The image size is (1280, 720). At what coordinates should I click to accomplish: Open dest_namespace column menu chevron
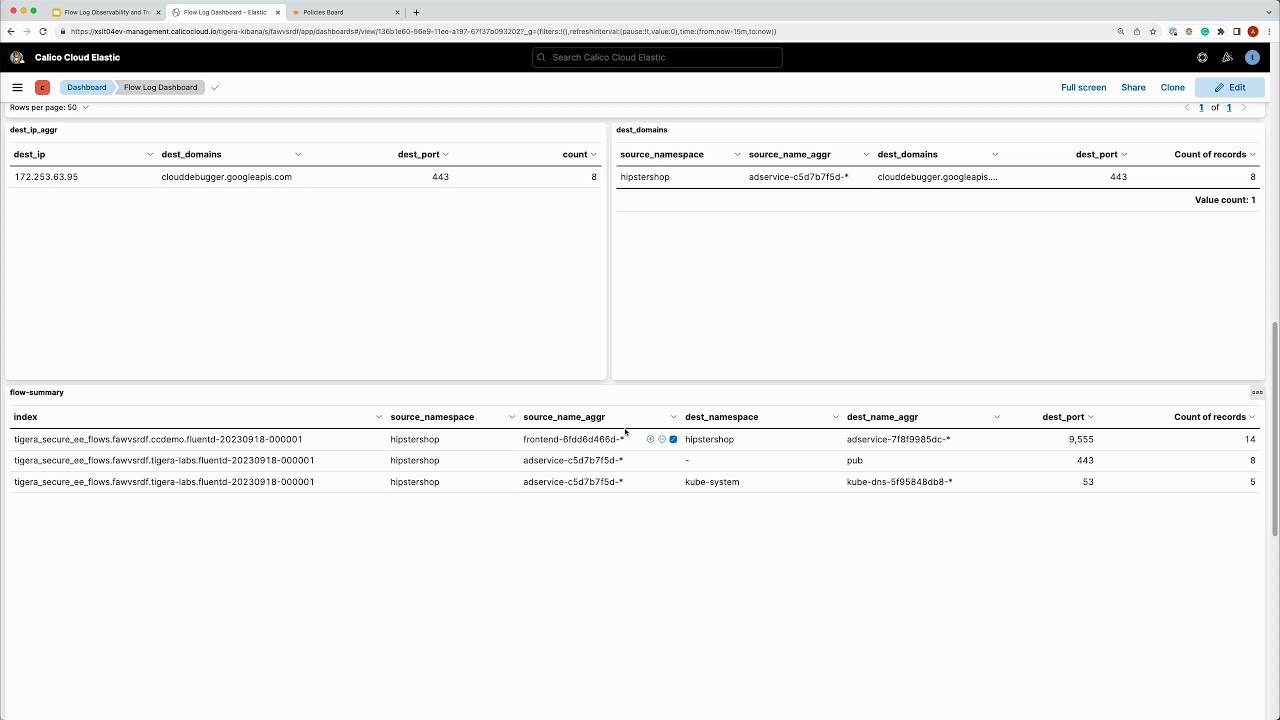pyautogui.click(x=835, y=417)
